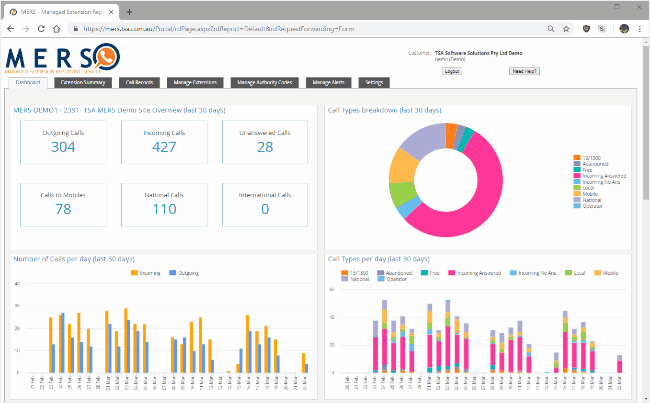Viewport: 650px width, 403px height.
Task: Toggle Free in Call Types per day legend
Action: coord(430,273)
